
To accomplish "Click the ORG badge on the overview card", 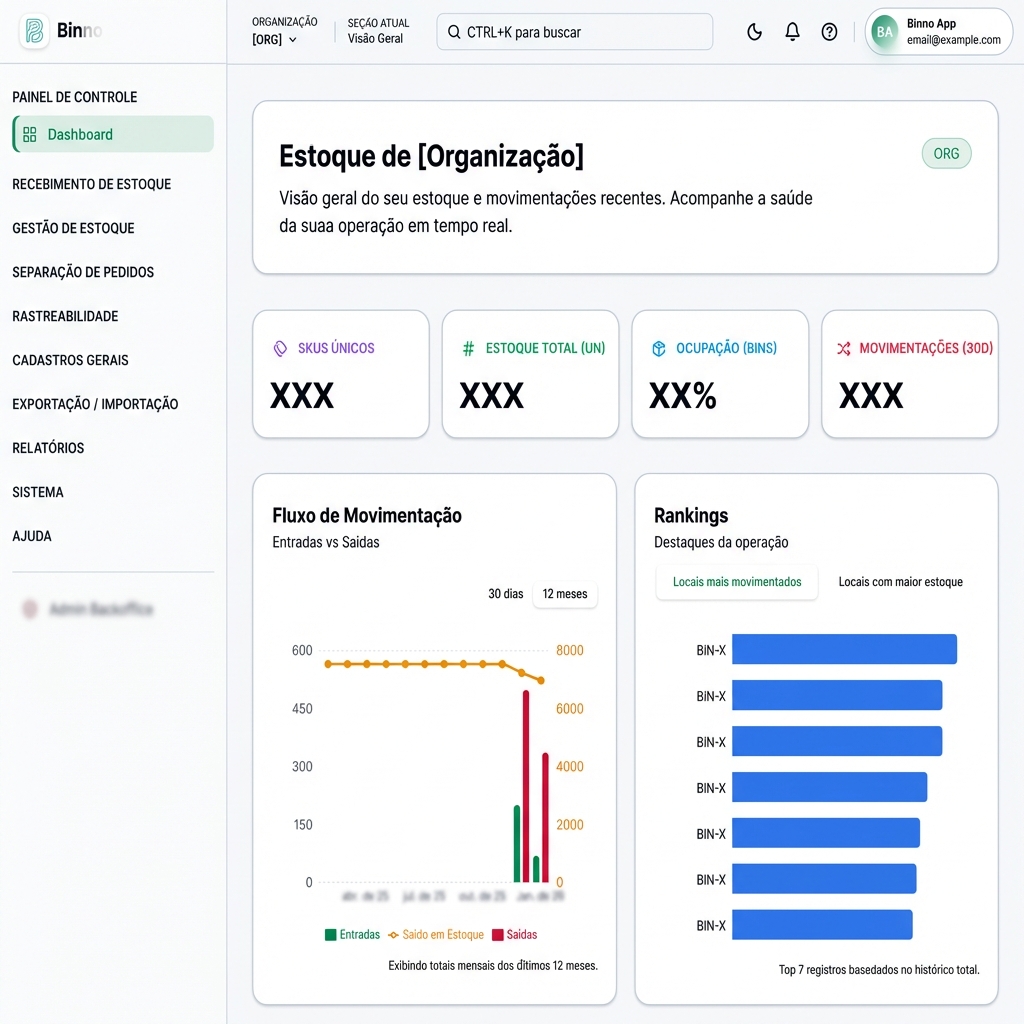I will 946,153.
